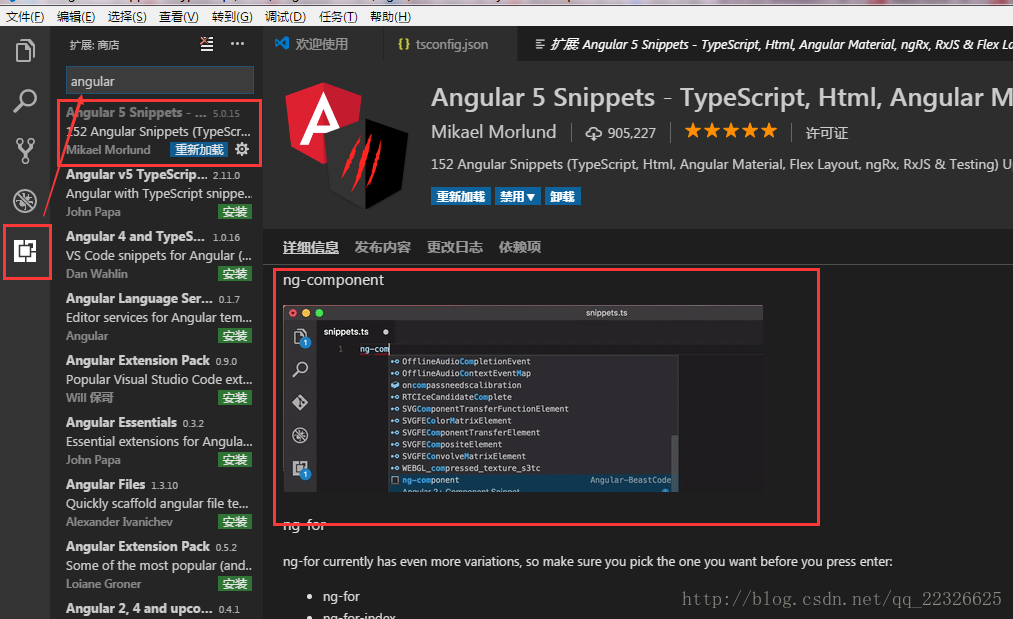Open the 调试(D) menu
The width and height of the screenshot is (1013, 619).
tap(285, 17)
